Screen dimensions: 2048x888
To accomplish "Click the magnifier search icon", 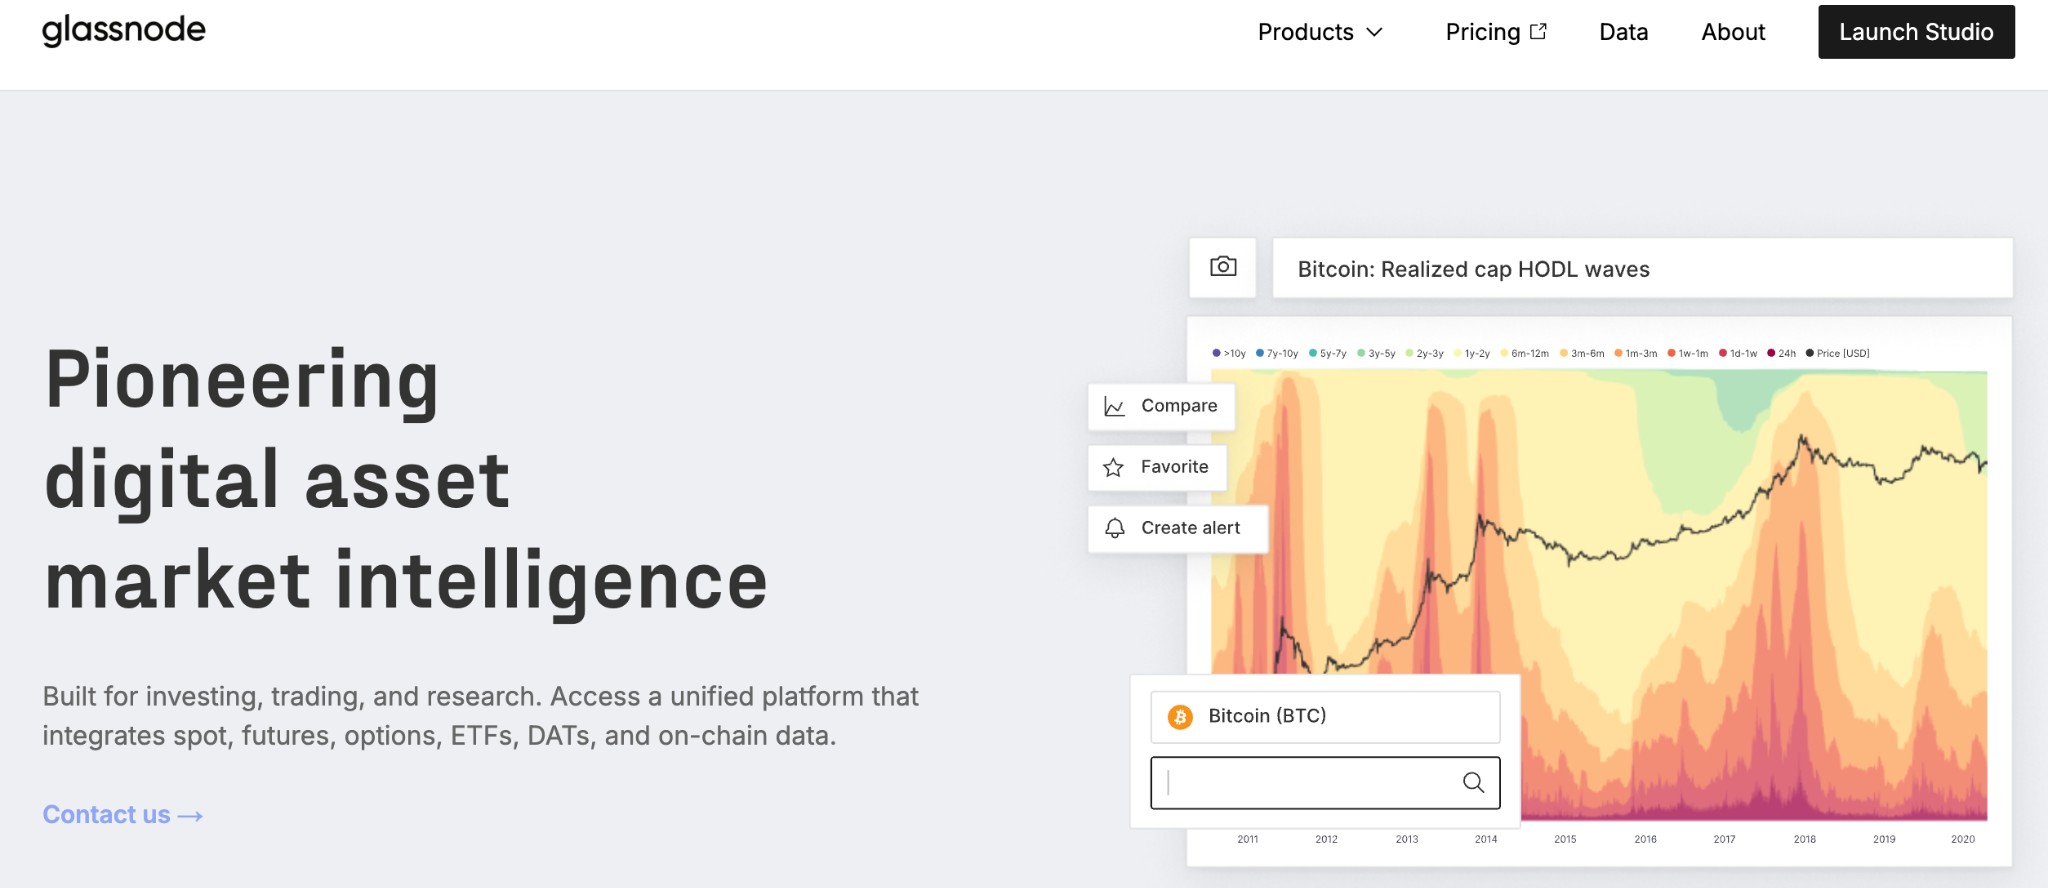I will (1474, 782).
